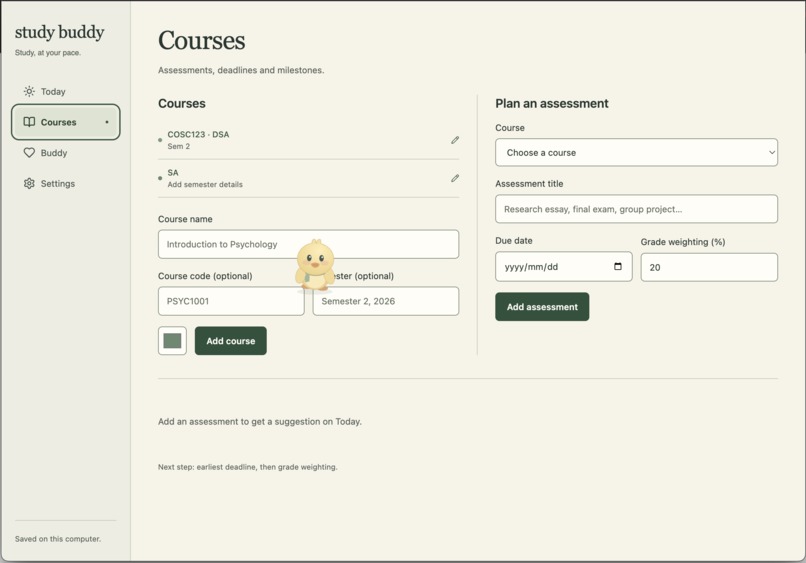Open the Due date calendar picker icon

pos(618,266)
